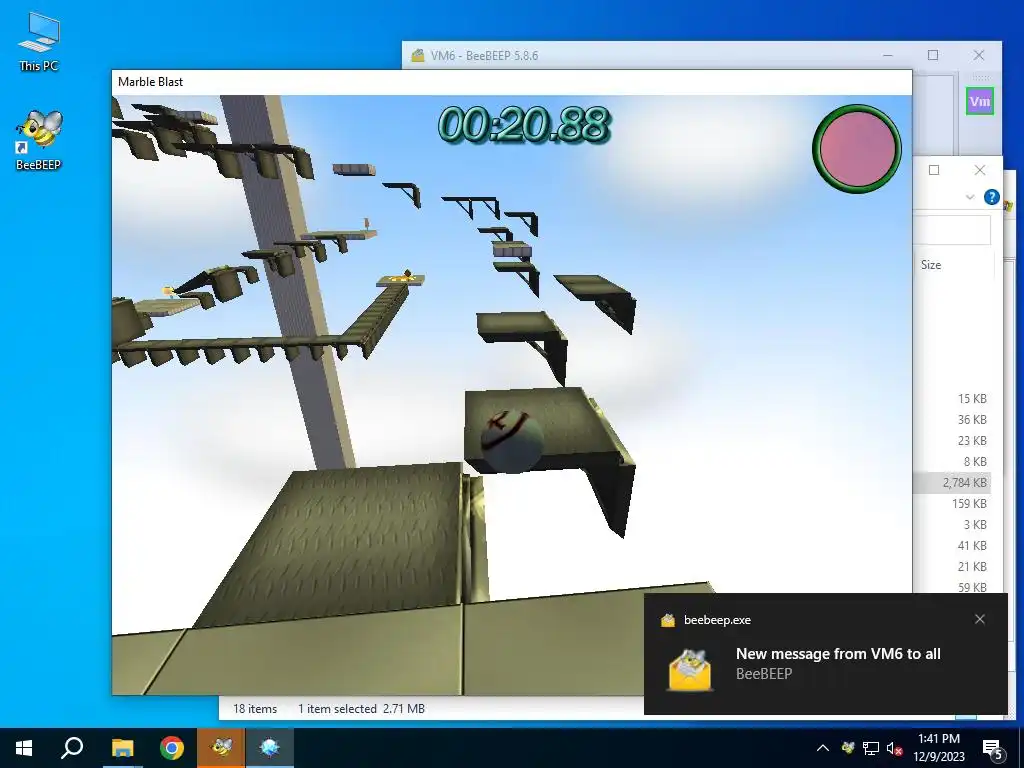Screen dimensions: 1024x768
Task: Click the Windows Start button
Action: point(24,748)
